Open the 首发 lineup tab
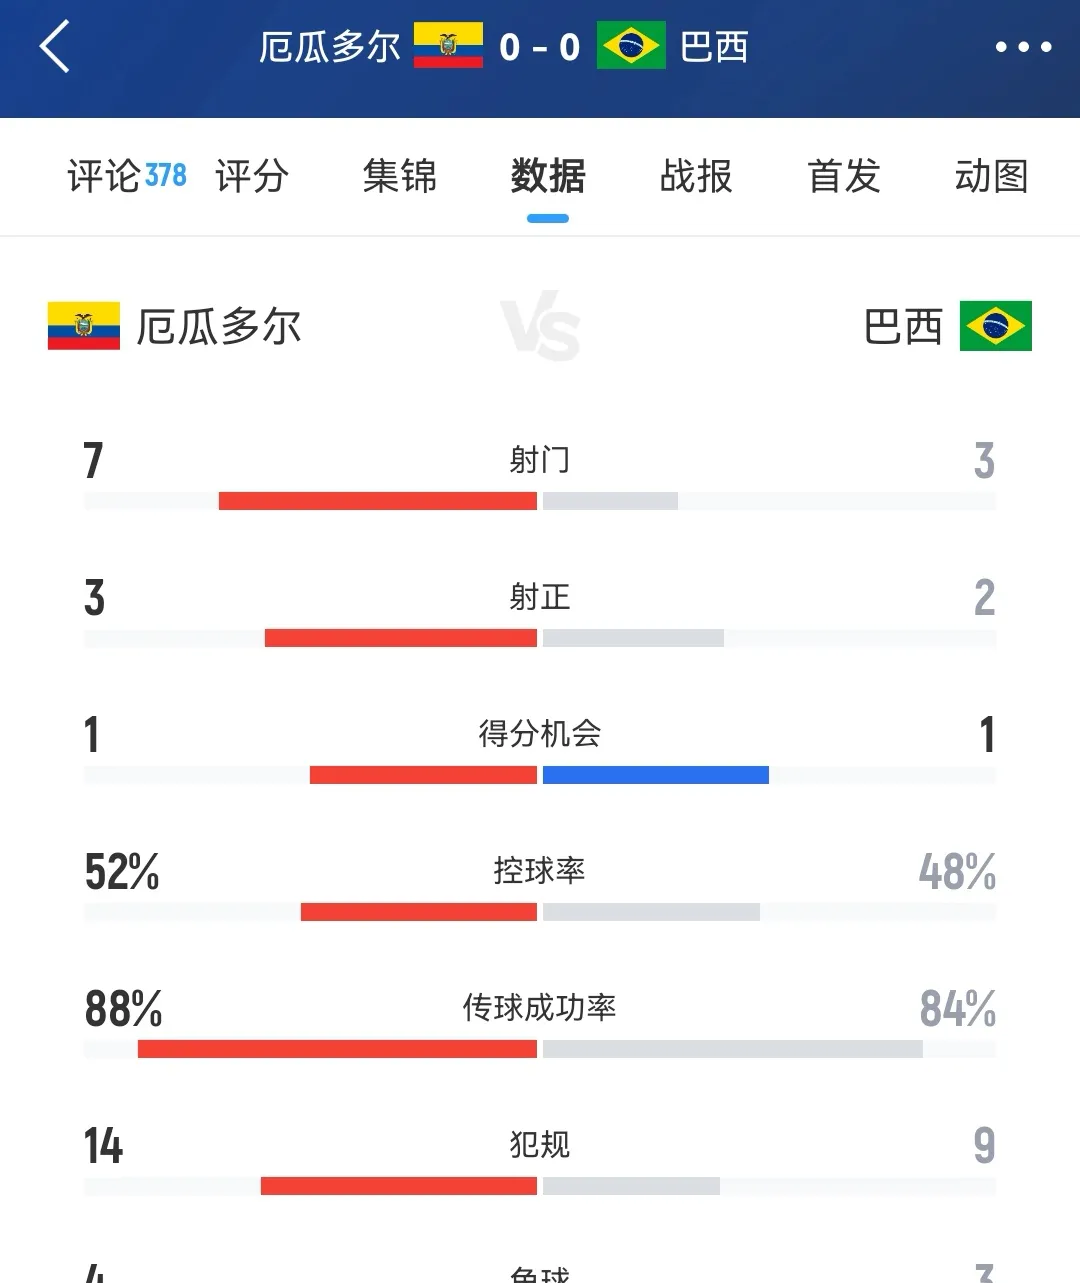 843,177
